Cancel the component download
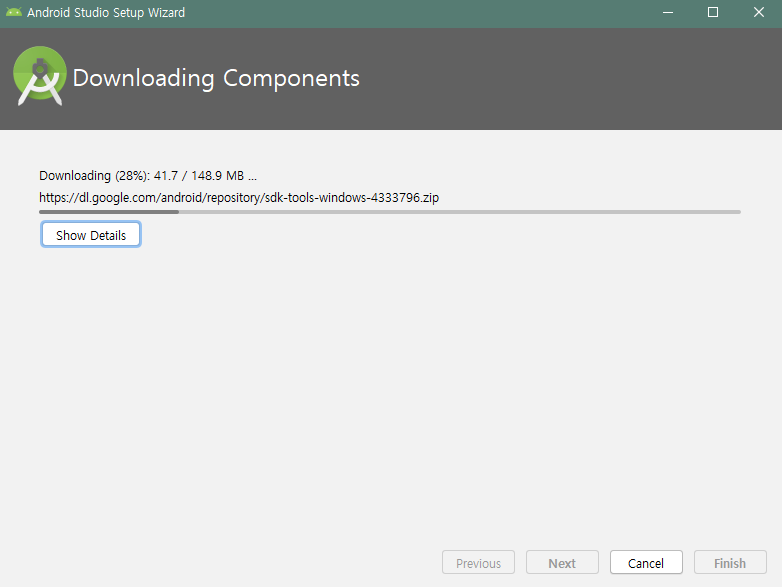 [646, 563]
